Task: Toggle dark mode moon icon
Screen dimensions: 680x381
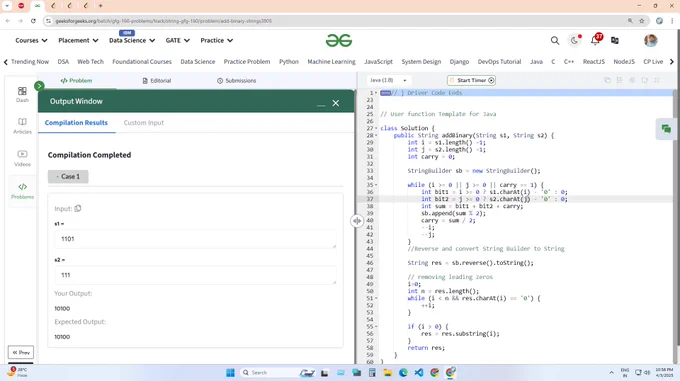Action: tap(574, 40)
